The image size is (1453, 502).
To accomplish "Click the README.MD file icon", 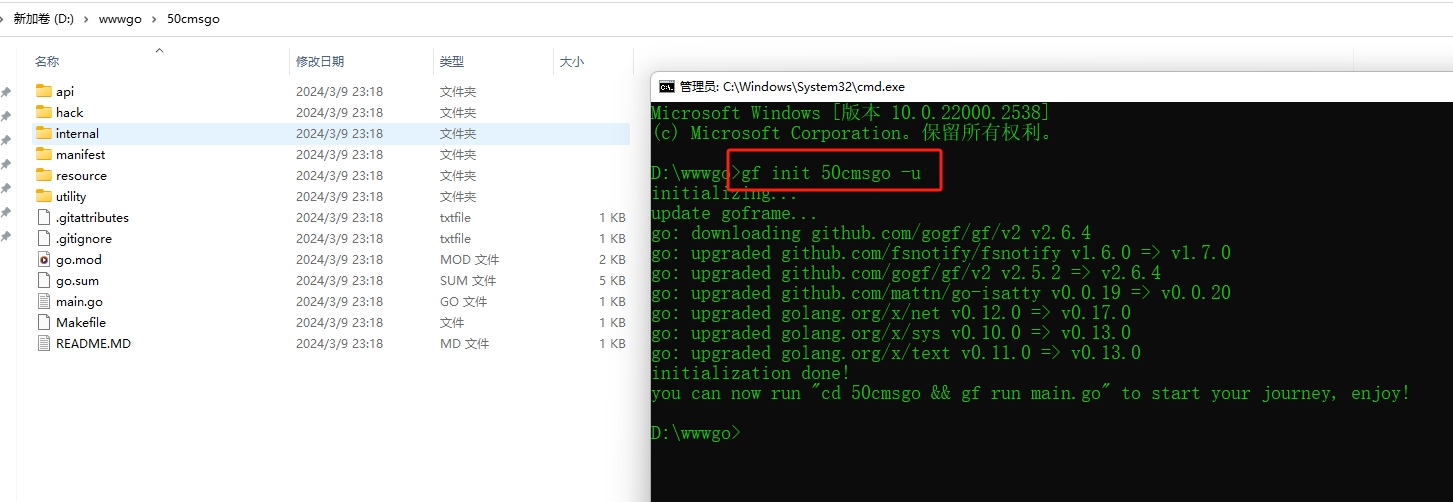I will [x=43, y=343].
